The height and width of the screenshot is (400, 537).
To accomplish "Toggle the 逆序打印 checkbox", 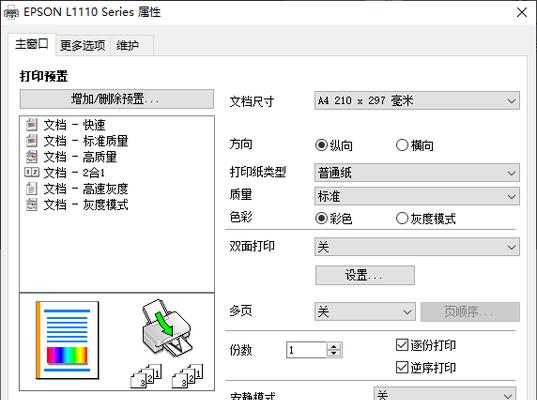I will pos(402,367).
